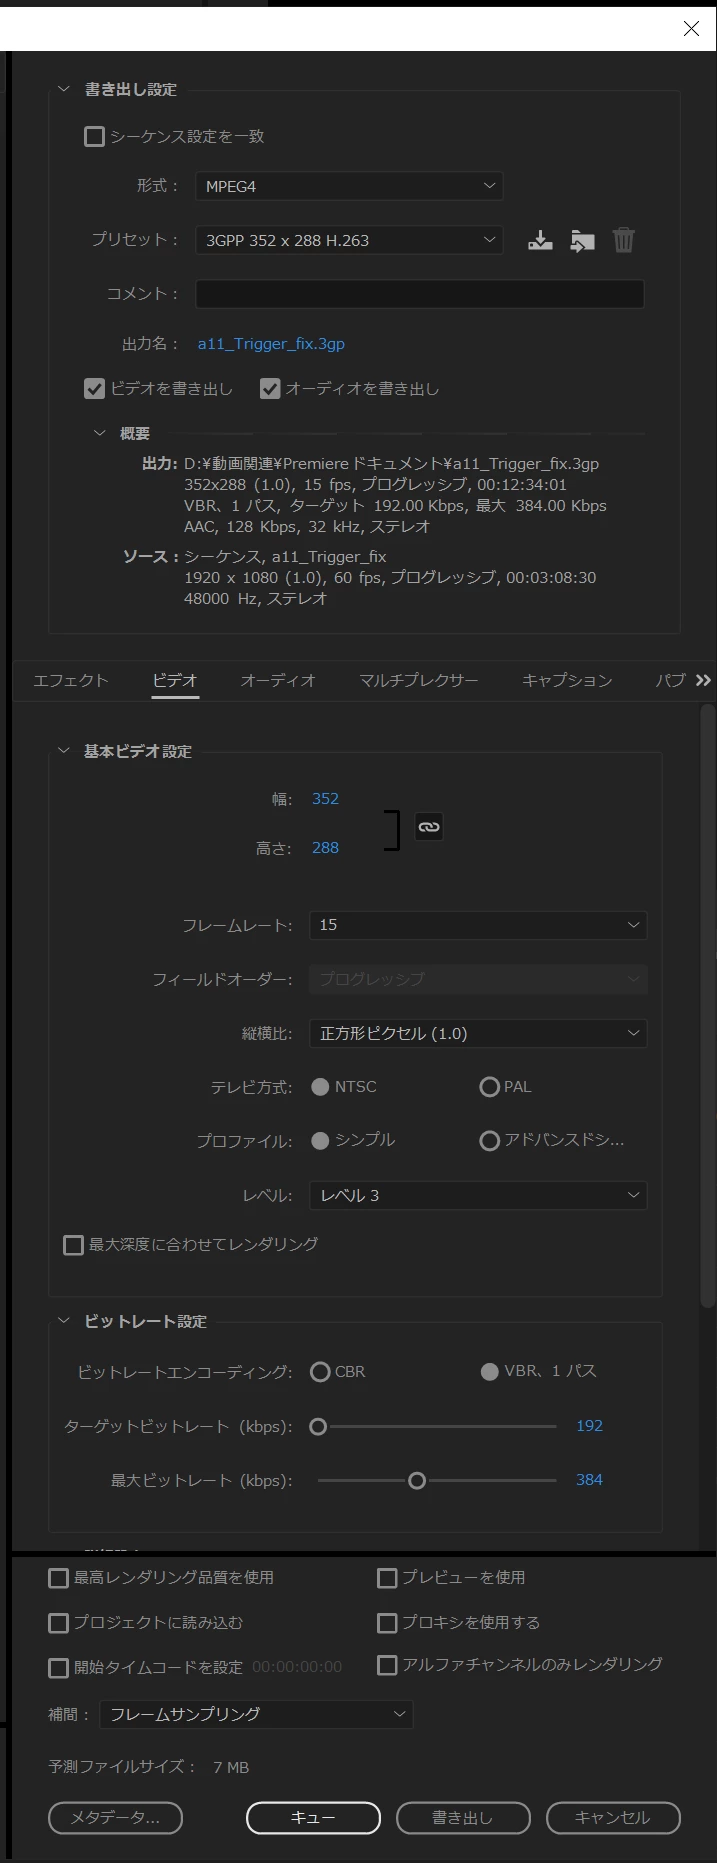
Task: Click the save preset icon
Action: coord(540,240)
